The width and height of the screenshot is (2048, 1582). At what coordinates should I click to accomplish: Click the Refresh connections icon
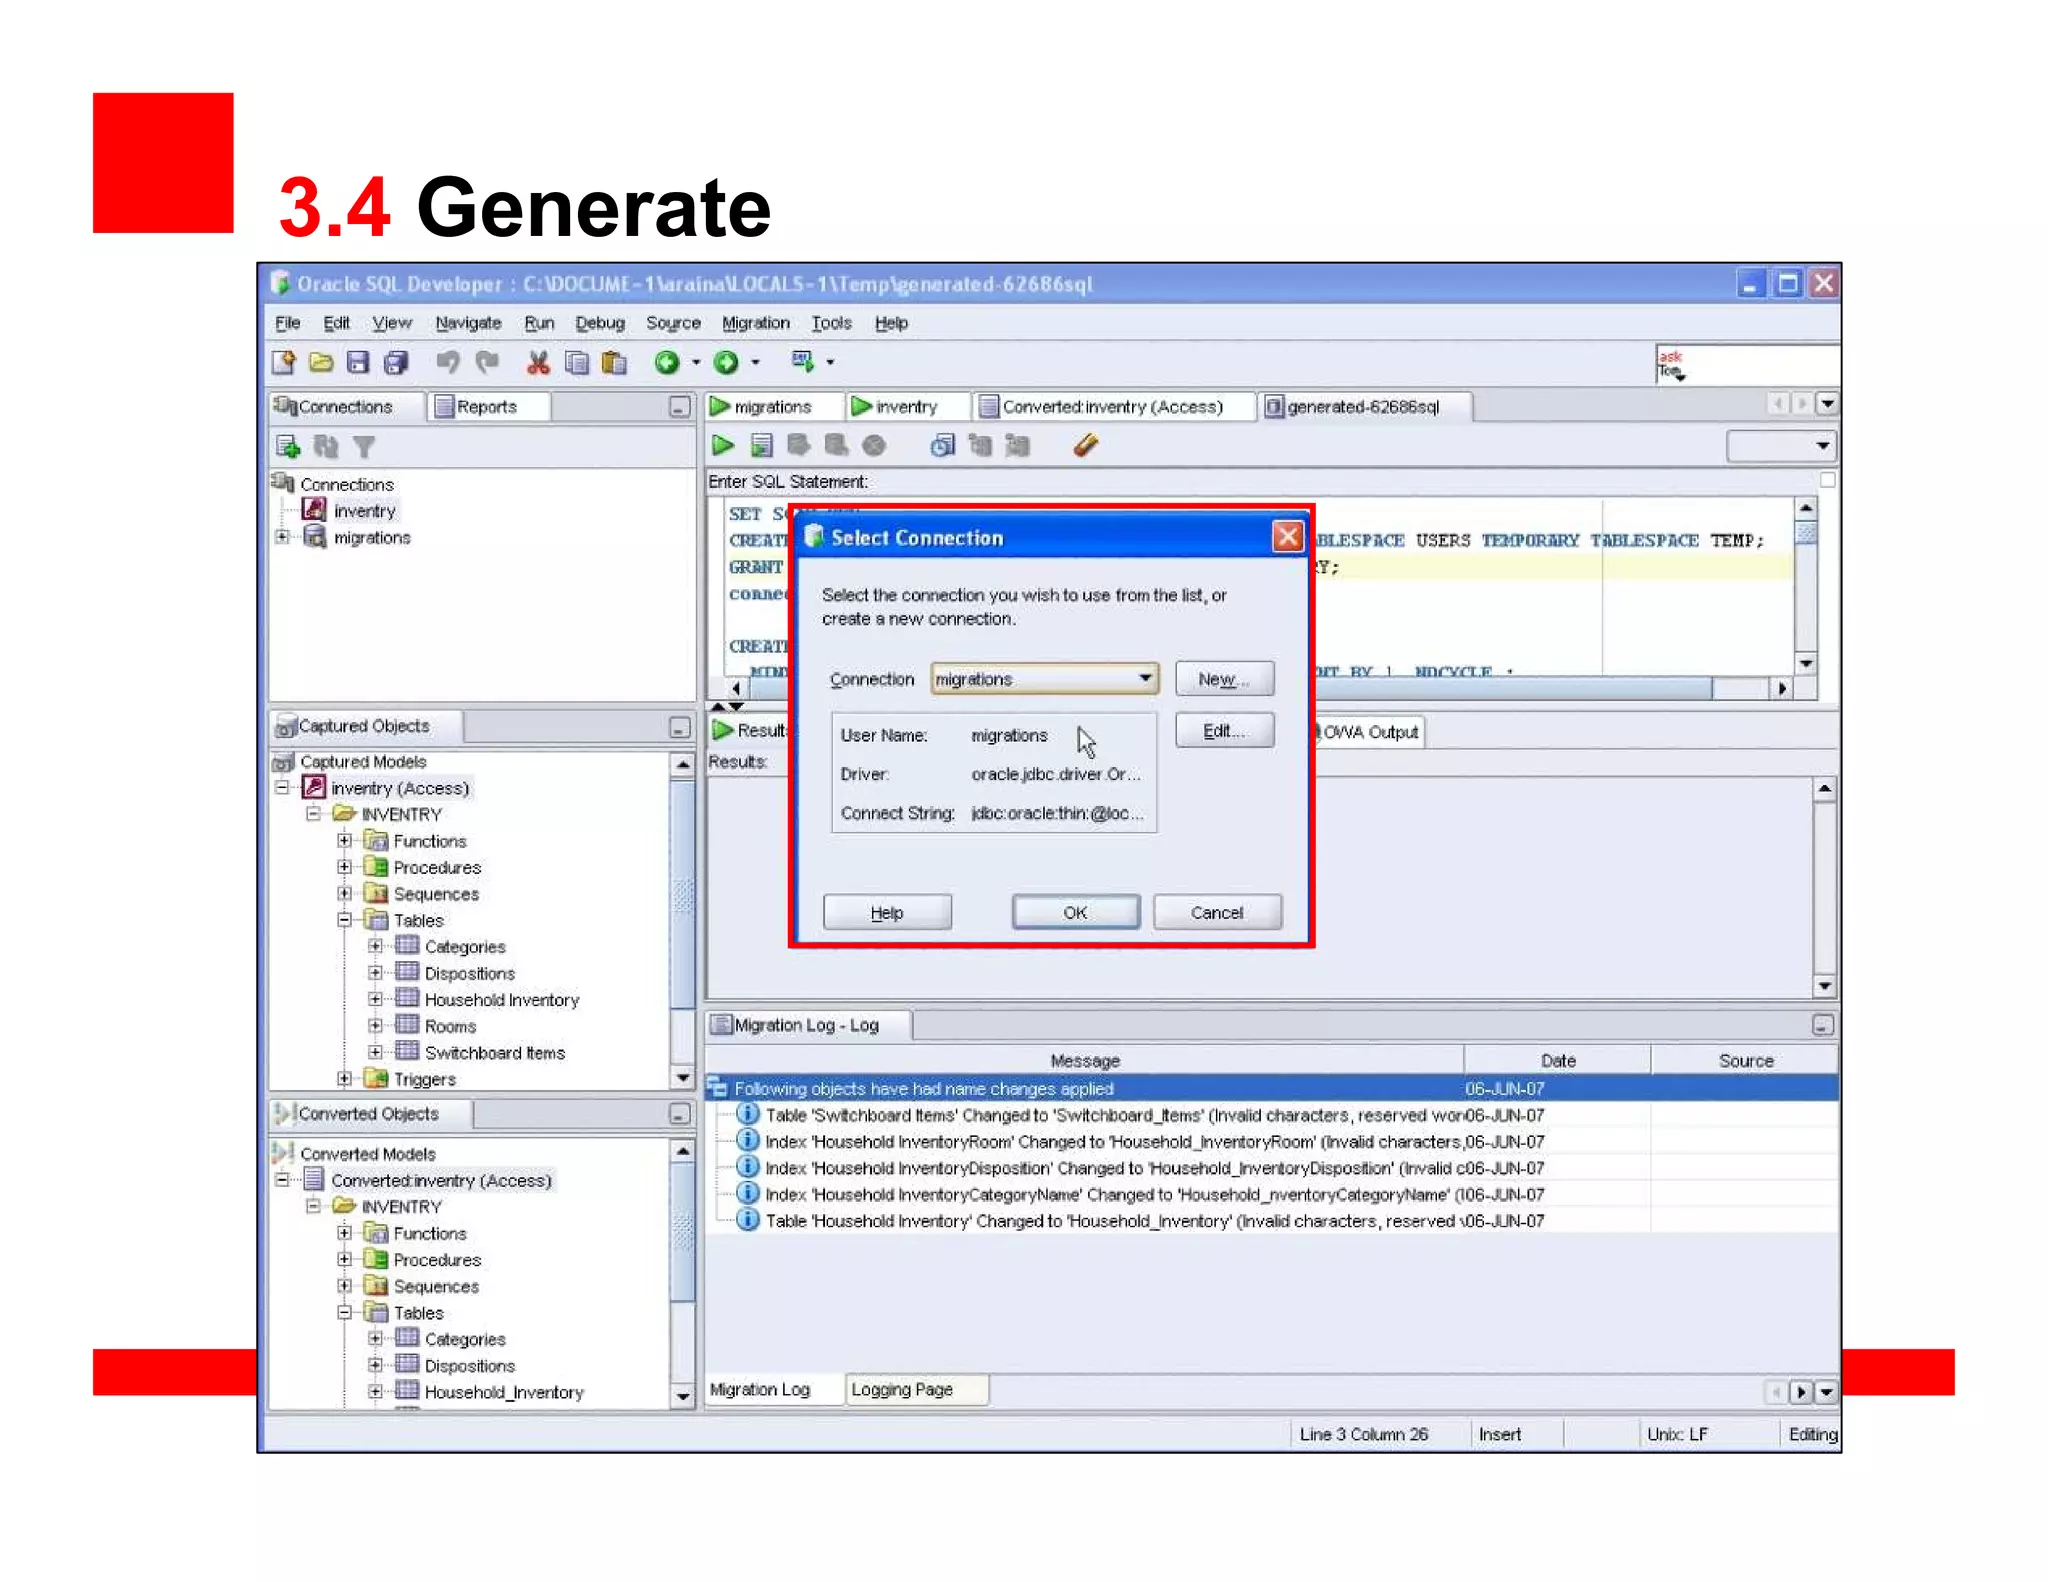(x=326, y=446)
